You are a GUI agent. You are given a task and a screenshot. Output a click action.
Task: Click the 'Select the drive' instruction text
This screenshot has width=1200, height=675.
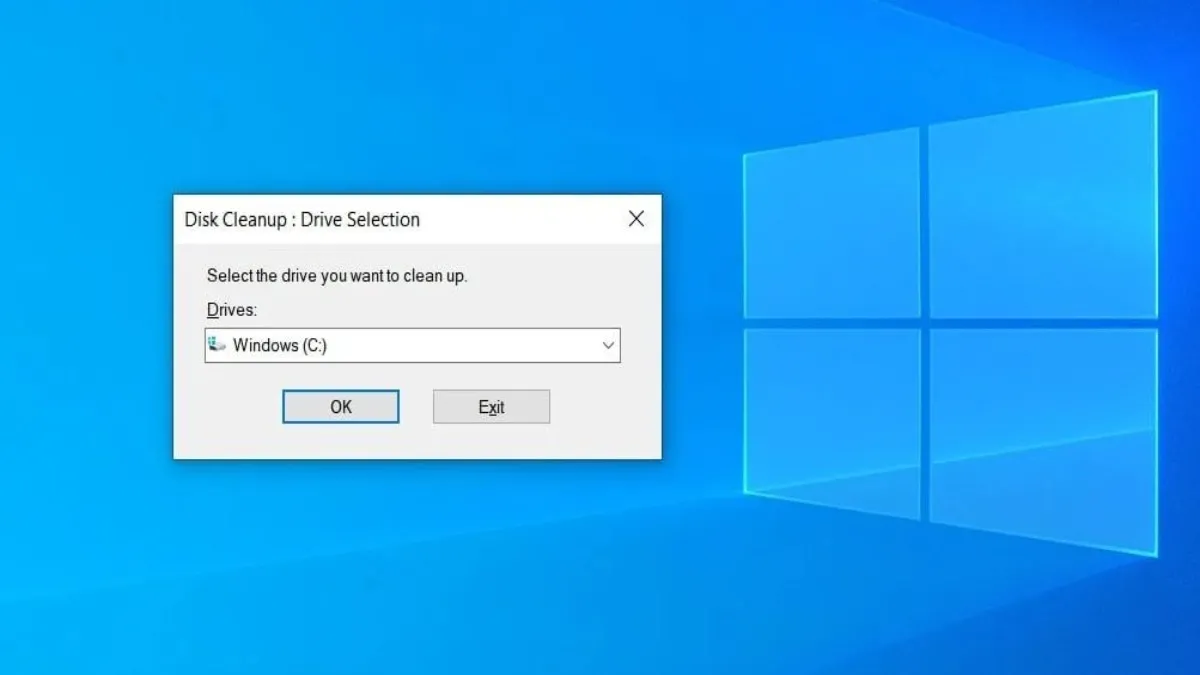click(x=336, y=276)
